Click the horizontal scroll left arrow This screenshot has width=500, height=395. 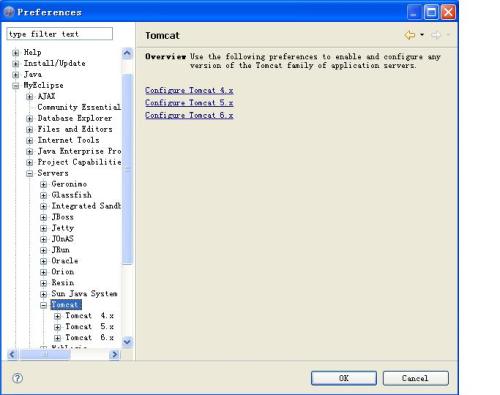click(12, 354)
